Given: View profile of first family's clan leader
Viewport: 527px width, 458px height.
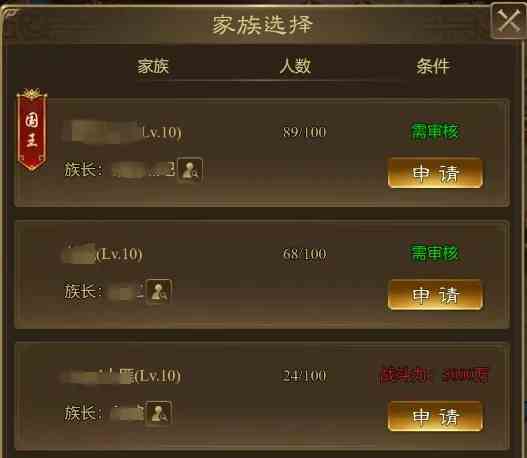Looking at the screenshot, I should (190, 170).
